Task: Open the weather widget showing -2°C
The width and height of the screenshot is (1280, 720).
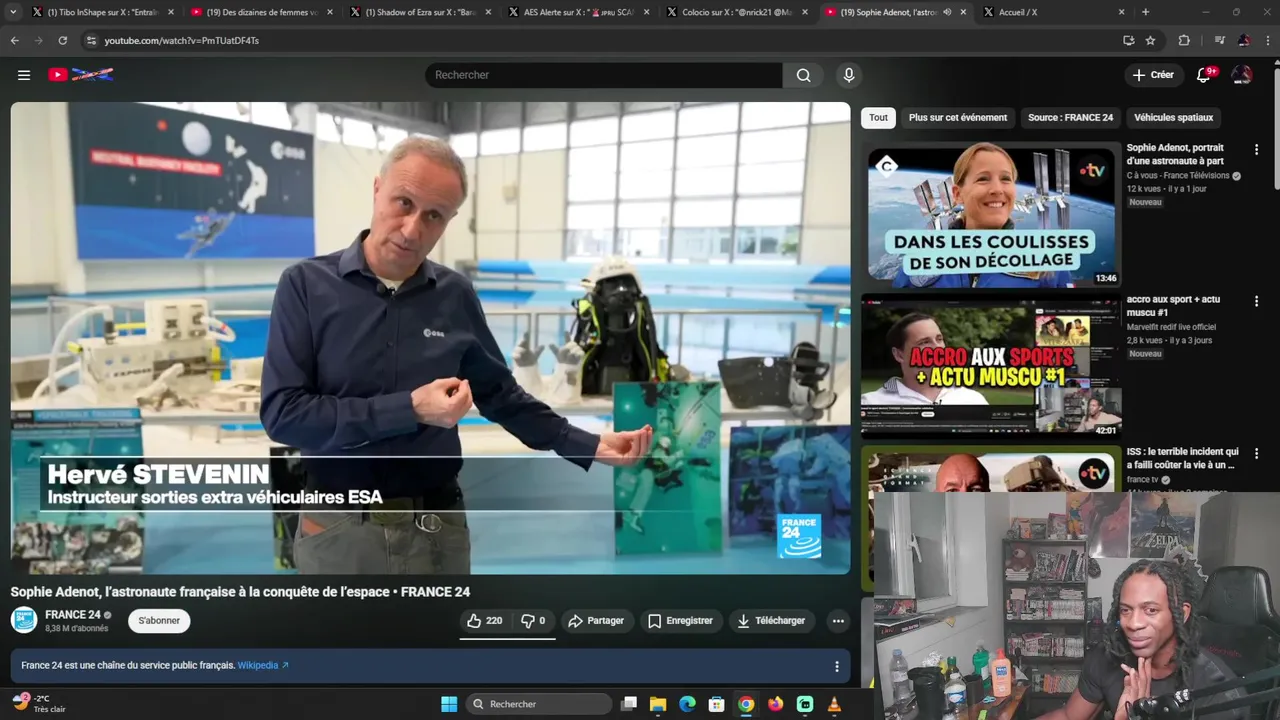Action: 39,704
